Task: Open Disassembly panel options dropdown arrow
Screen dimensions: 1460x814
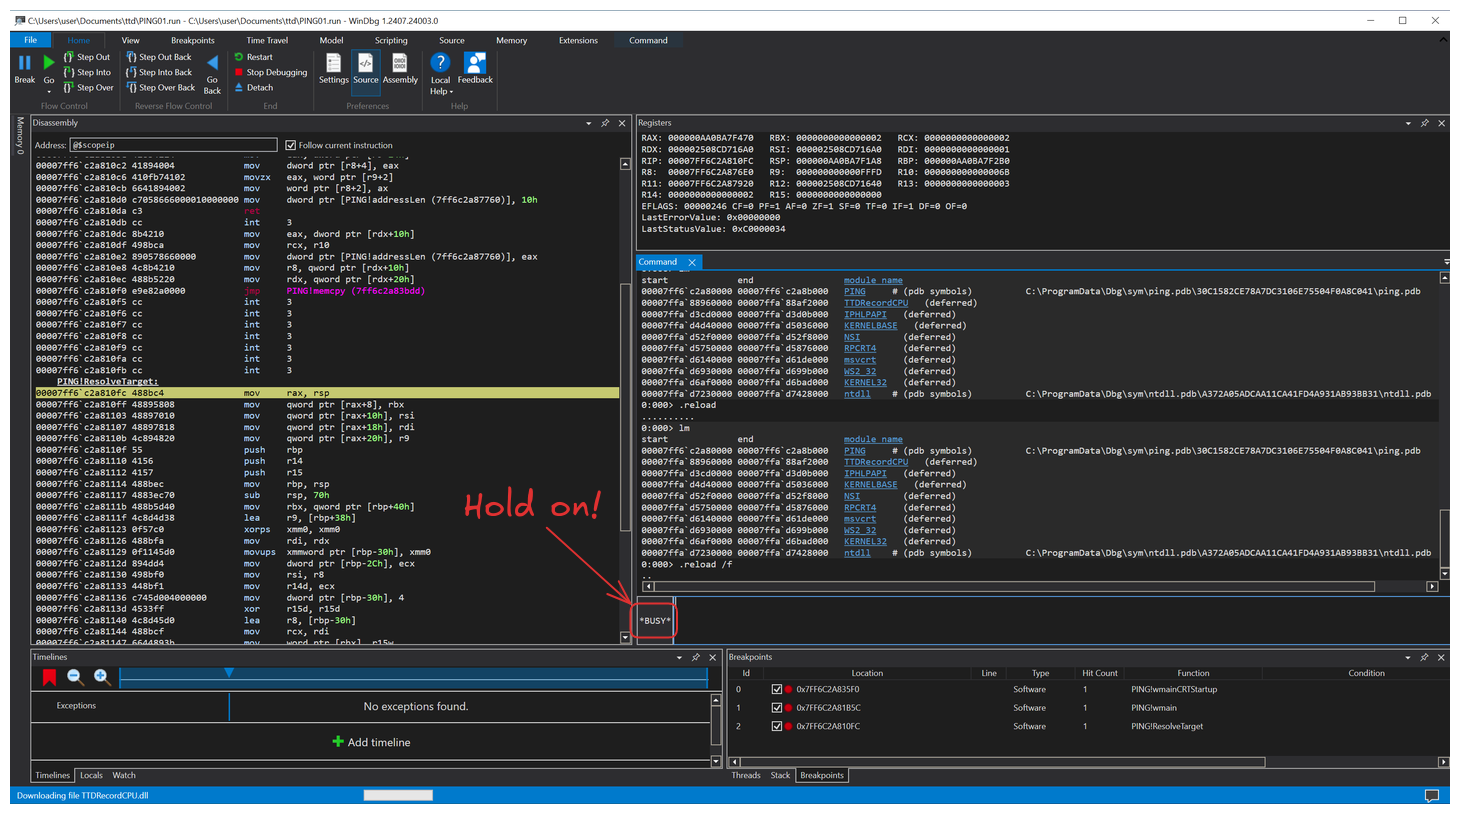Action: pos(588,123)
